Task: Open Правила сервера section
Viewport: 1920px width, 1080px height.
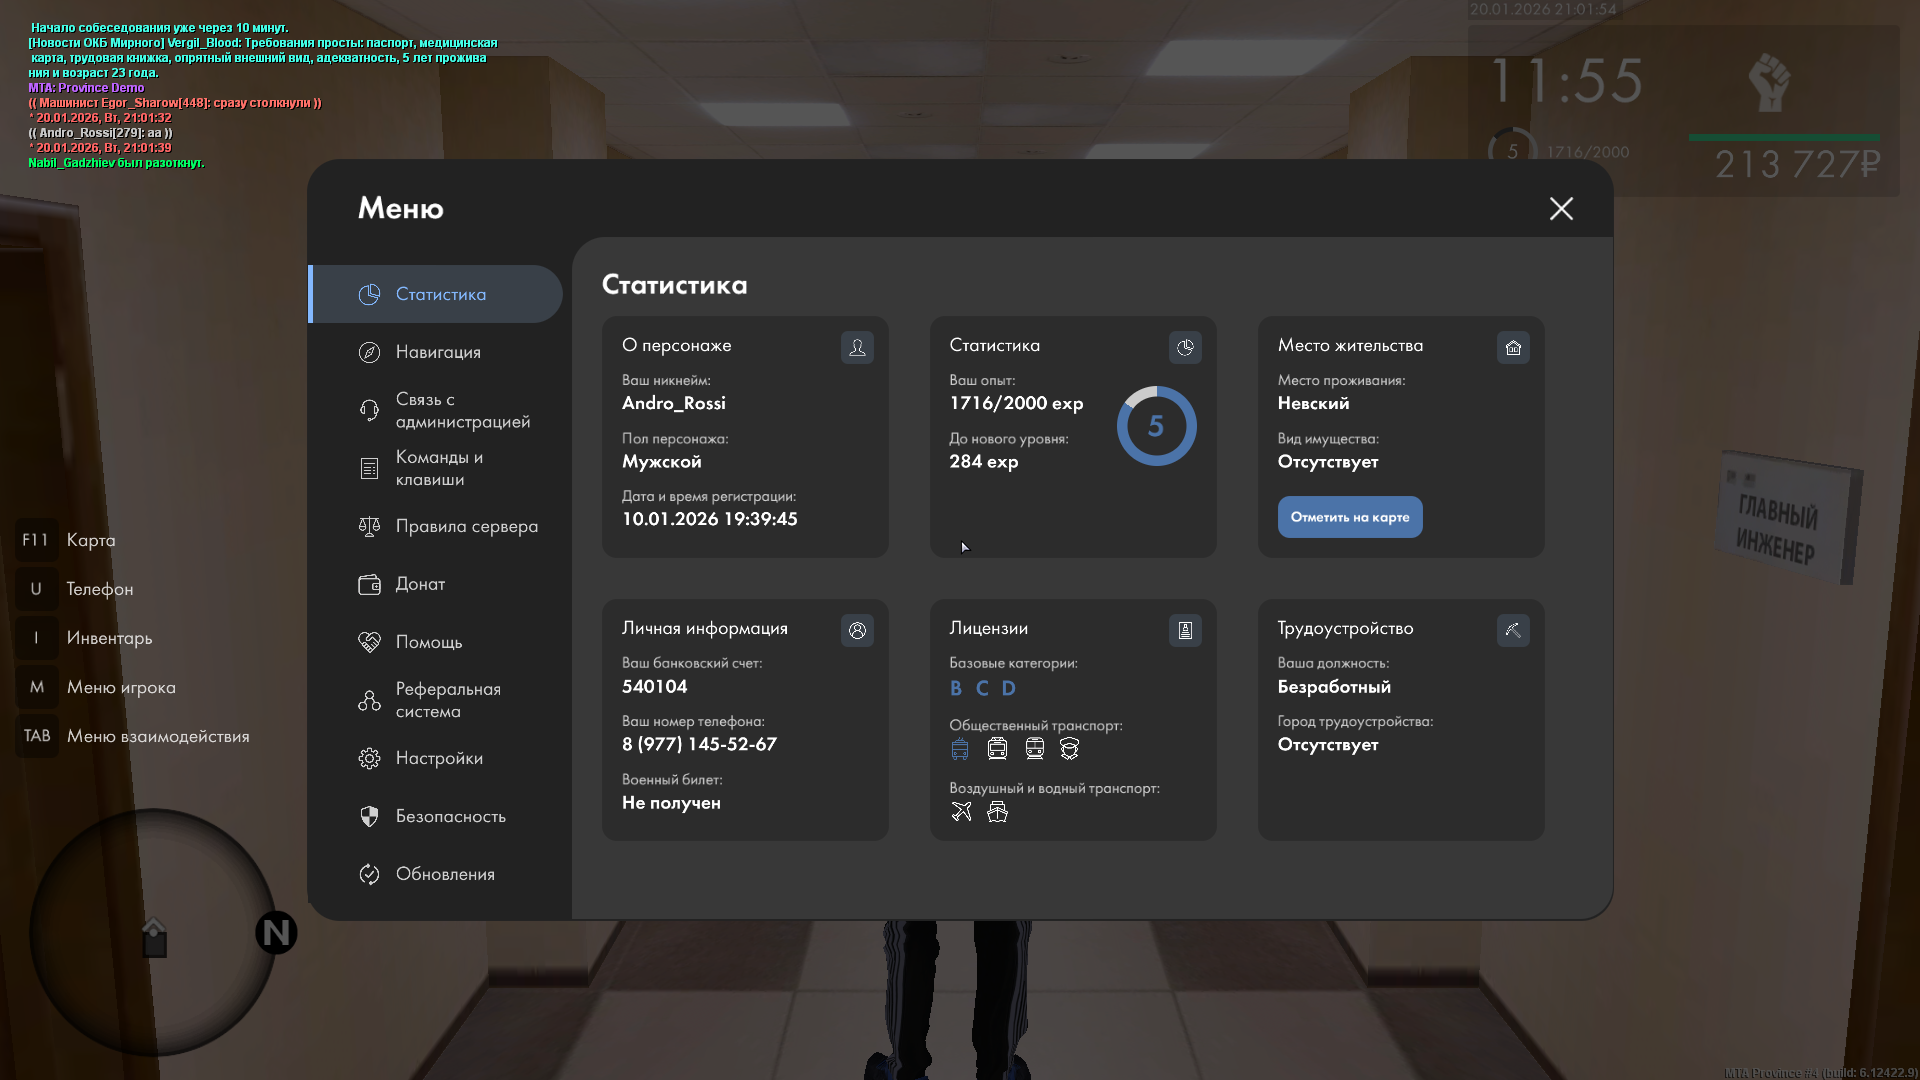Action: tap(466, 526)
